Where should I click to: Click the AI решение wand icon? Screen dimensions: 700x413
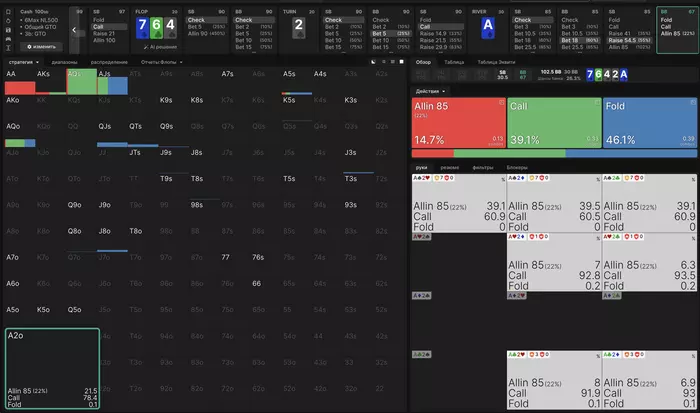[x=146, y=47]
